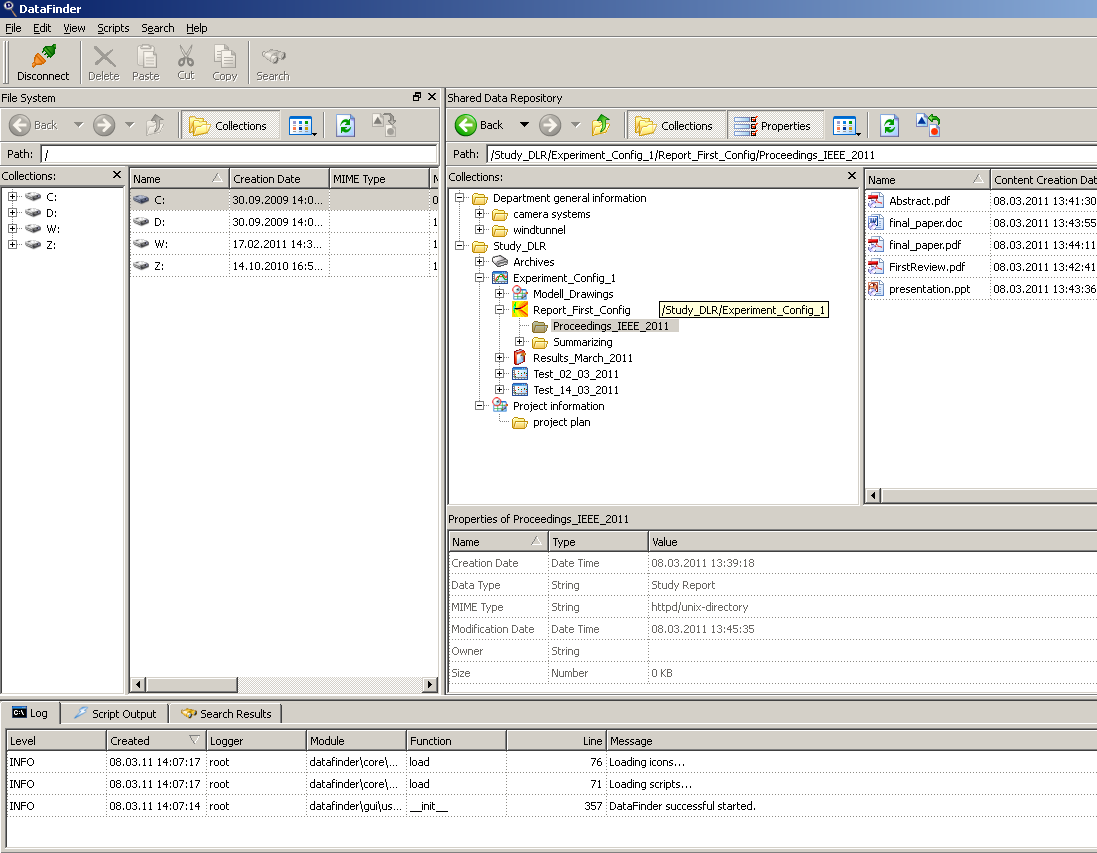
Task: Open the view mode dropdown in Shared Data Repository
Action: click(x=846, y=126)
